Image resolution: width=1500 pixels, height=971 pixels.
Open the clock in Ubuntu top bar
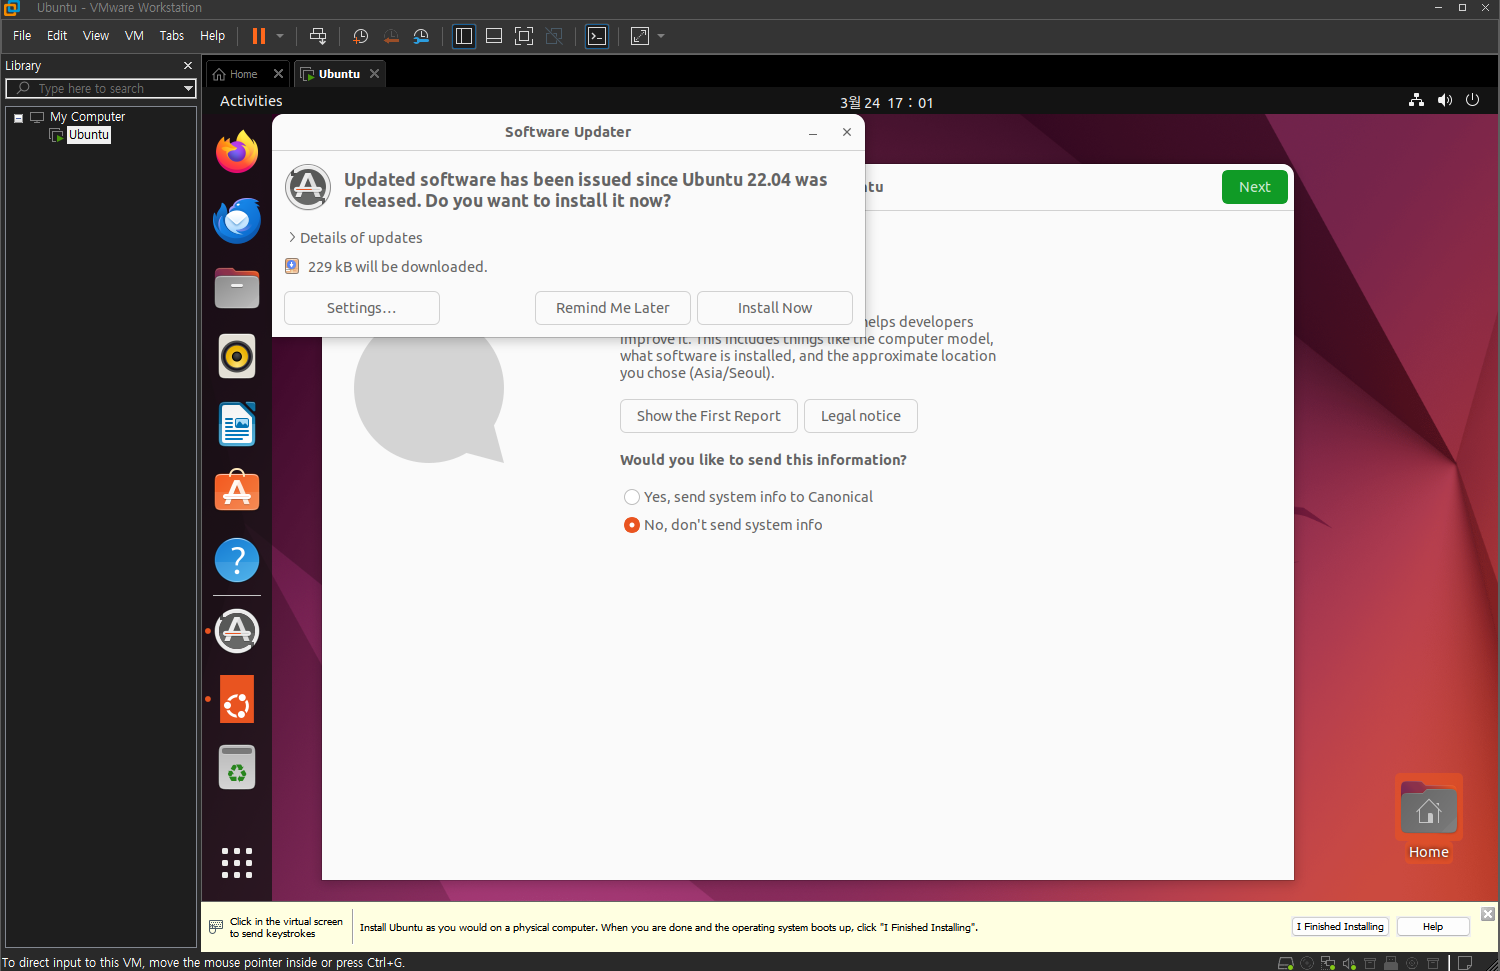886,102
